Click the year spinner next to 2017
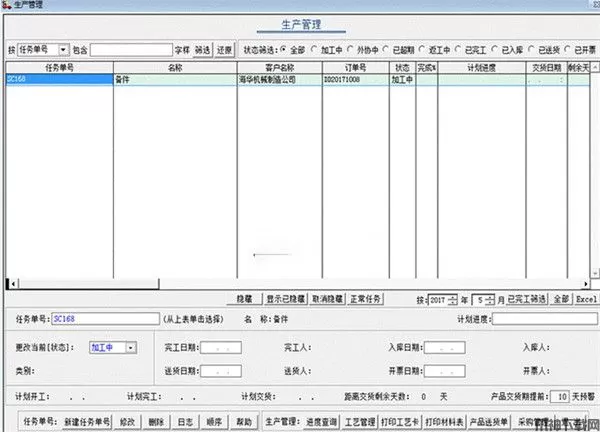The height and width of the screenshot is (432, 600). click(453, 299)
